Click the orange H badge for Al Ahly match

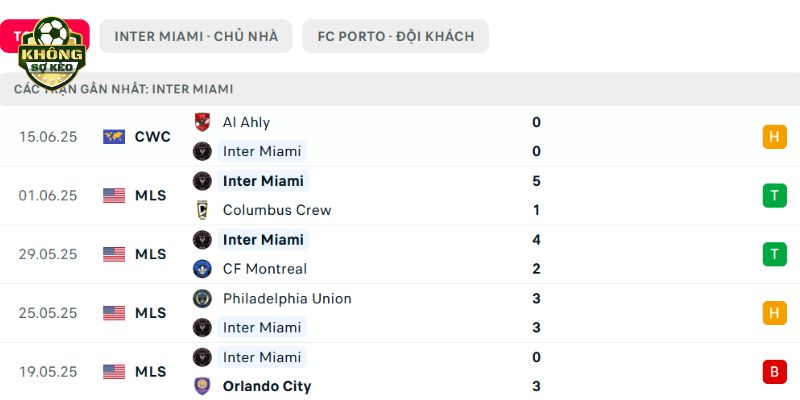pos(774,137)
